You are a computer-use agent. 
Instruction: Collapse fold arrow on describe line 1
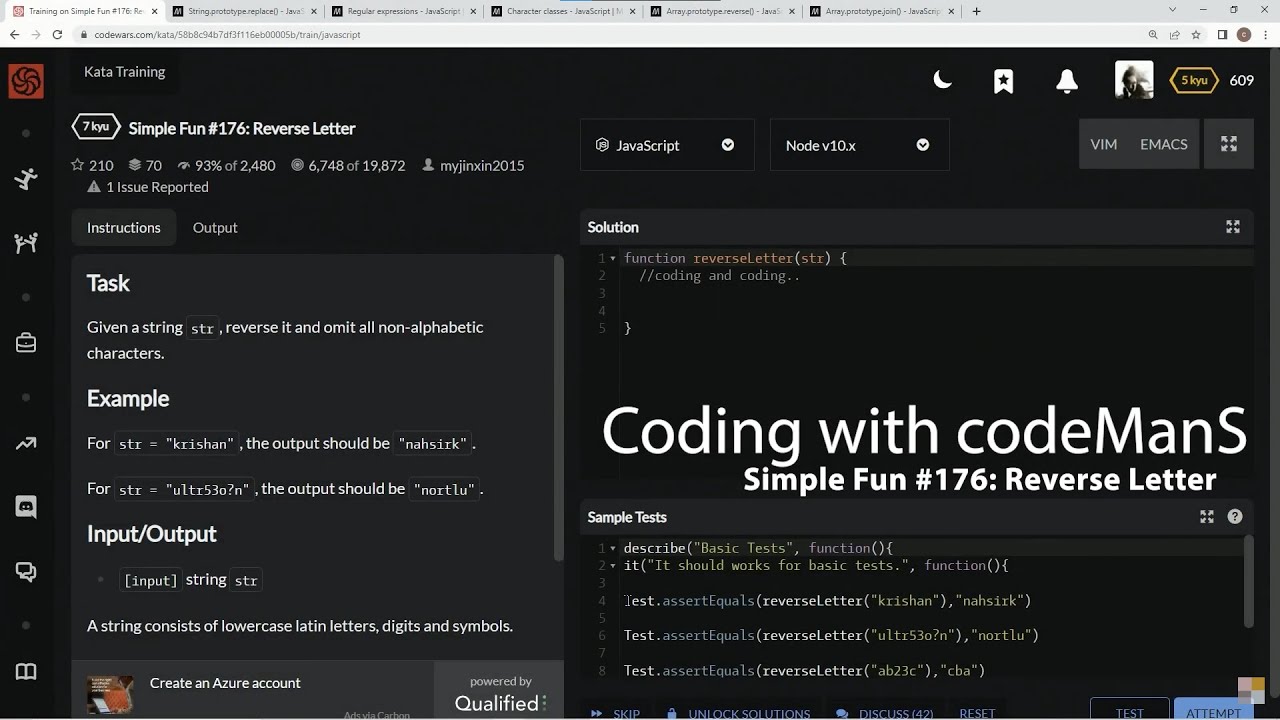point(613,549)
